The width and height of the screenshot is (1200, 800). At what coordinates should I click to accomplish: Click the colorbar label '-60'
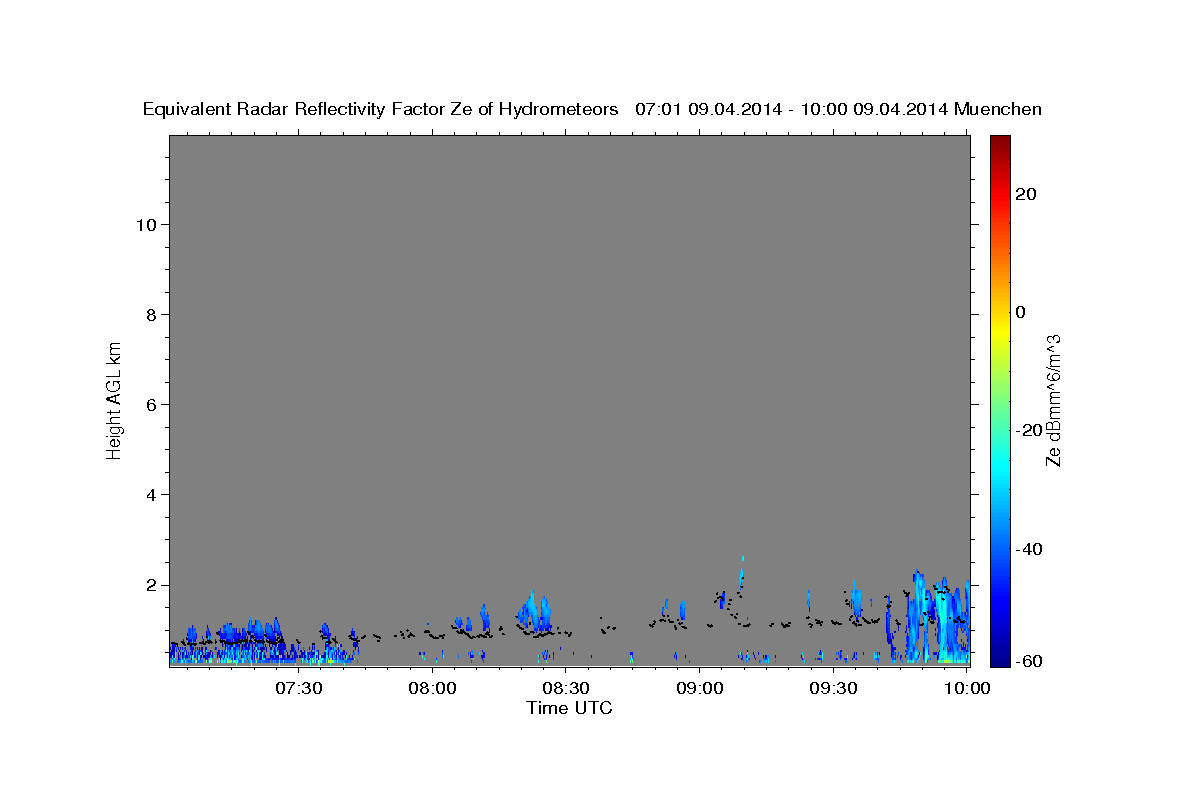click(x=1029, y=661)
